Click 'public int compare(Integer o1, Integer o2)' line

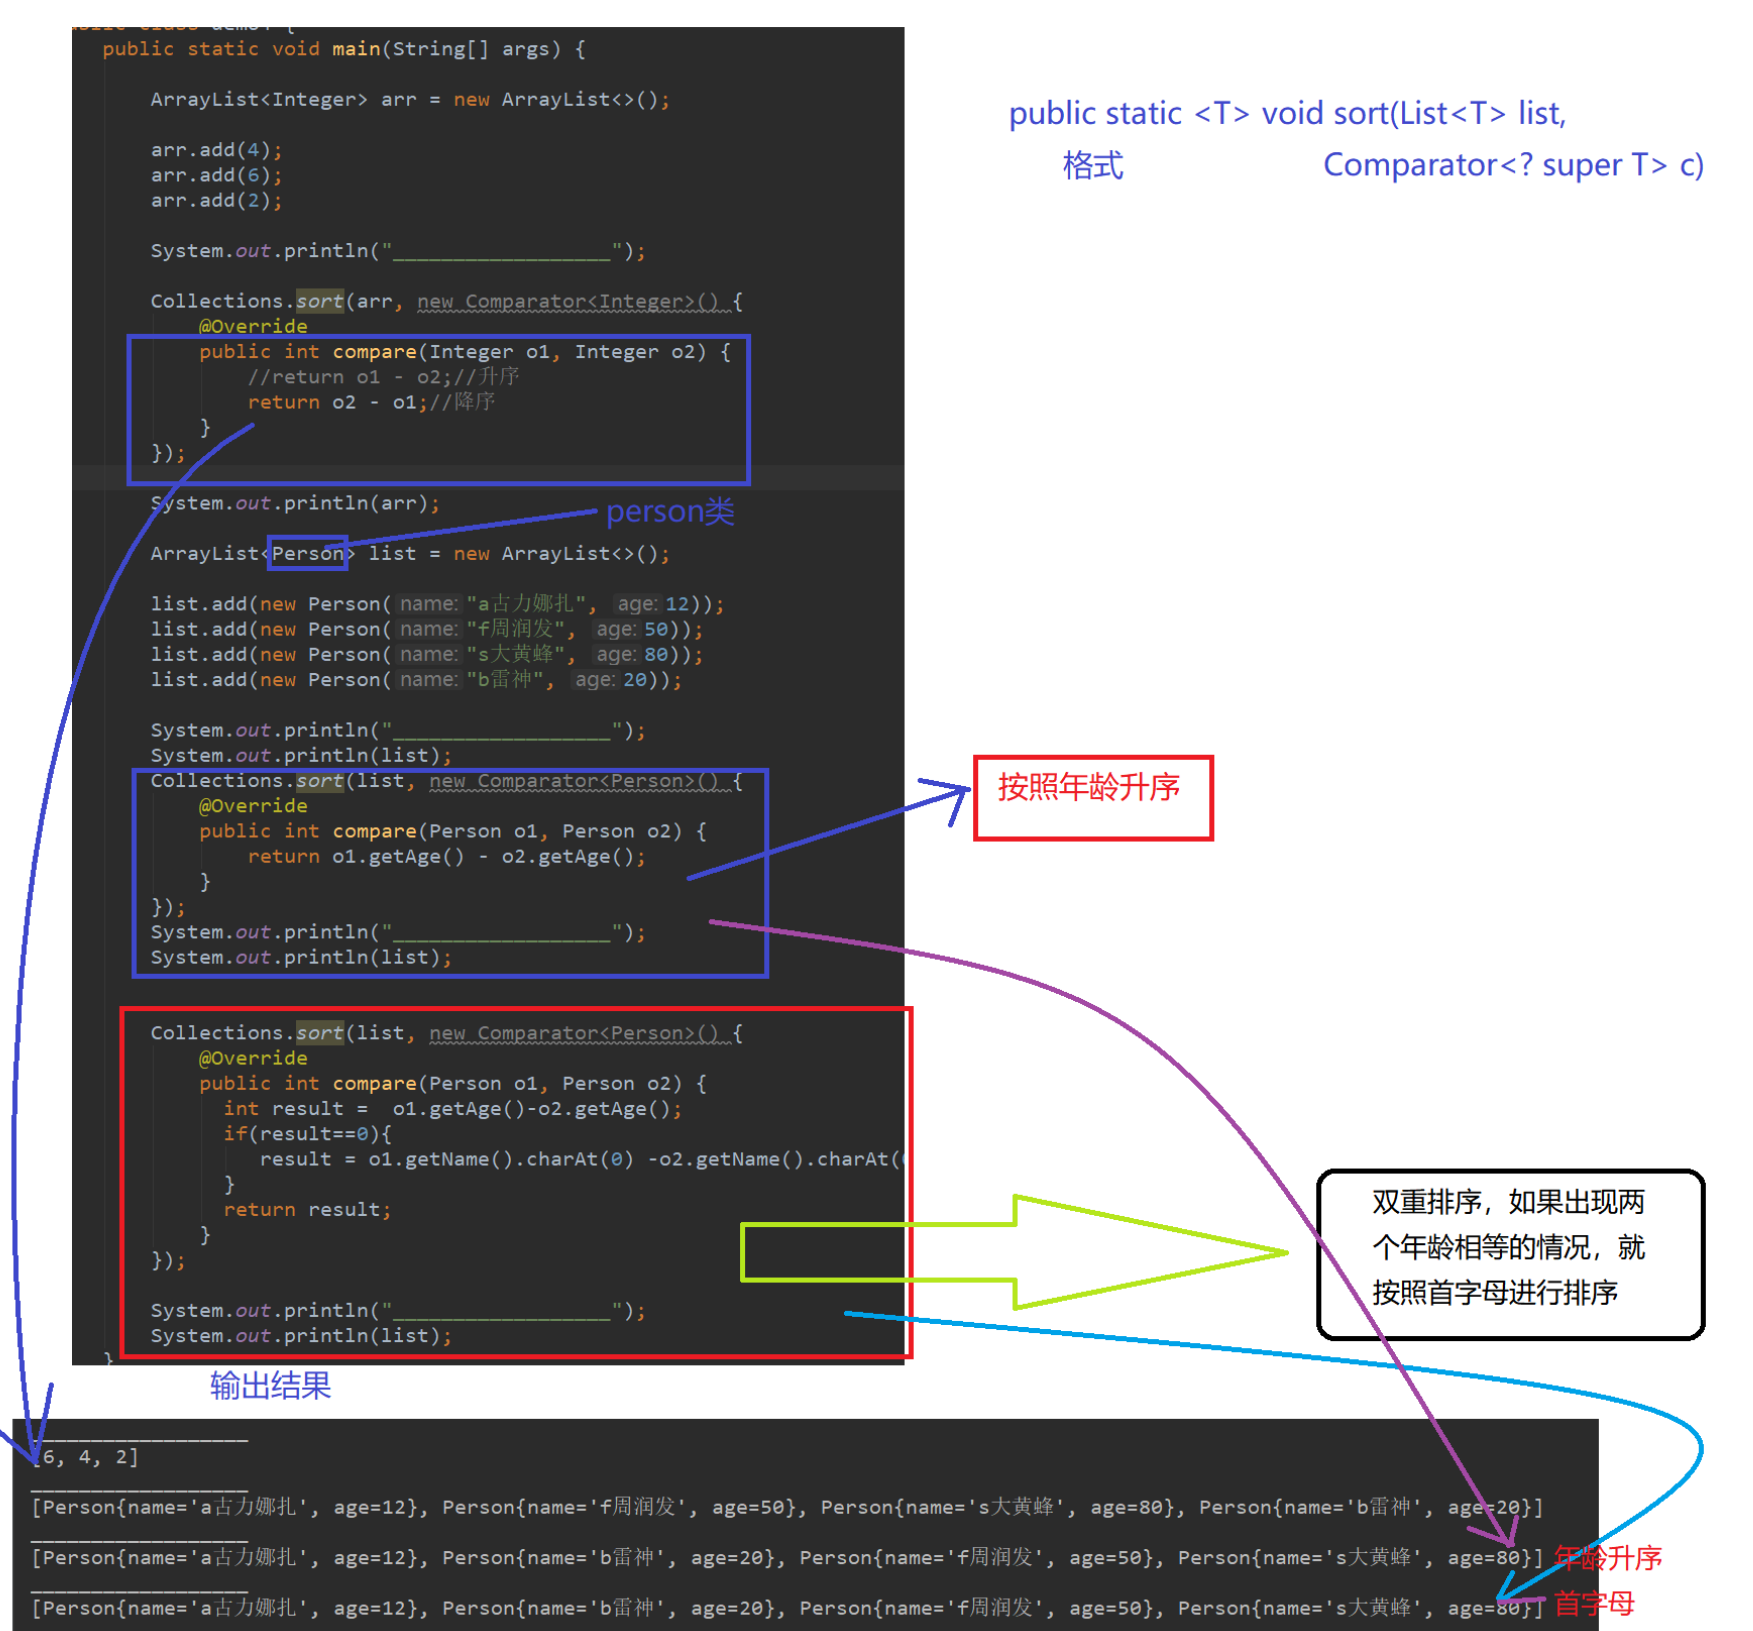coord(464,352)
